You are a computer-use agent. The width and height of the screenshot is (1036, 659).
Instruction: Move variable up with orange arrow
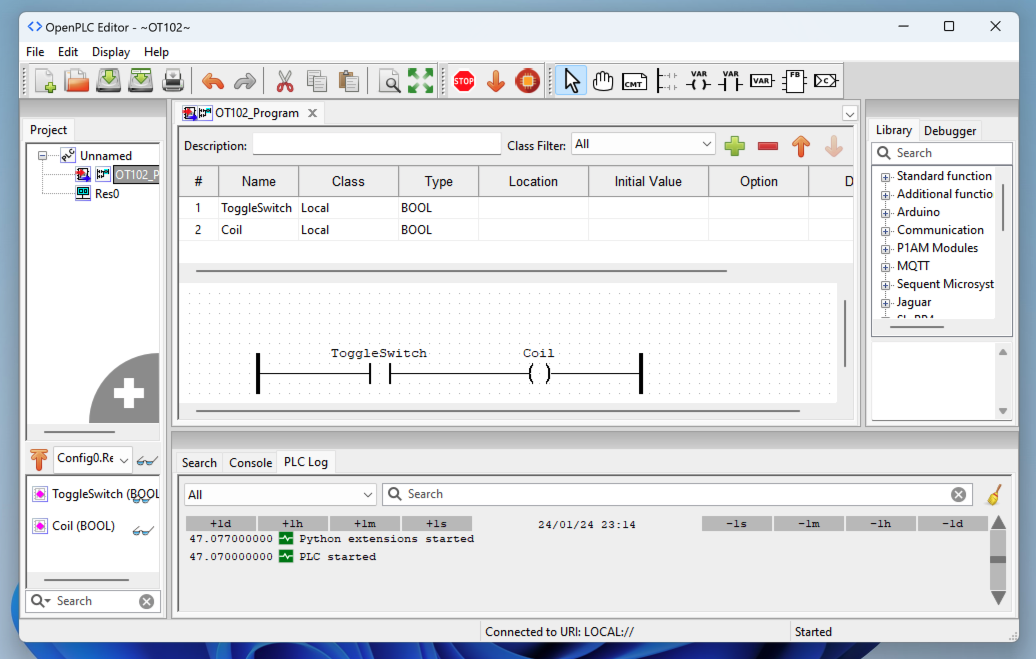(801, 146)
